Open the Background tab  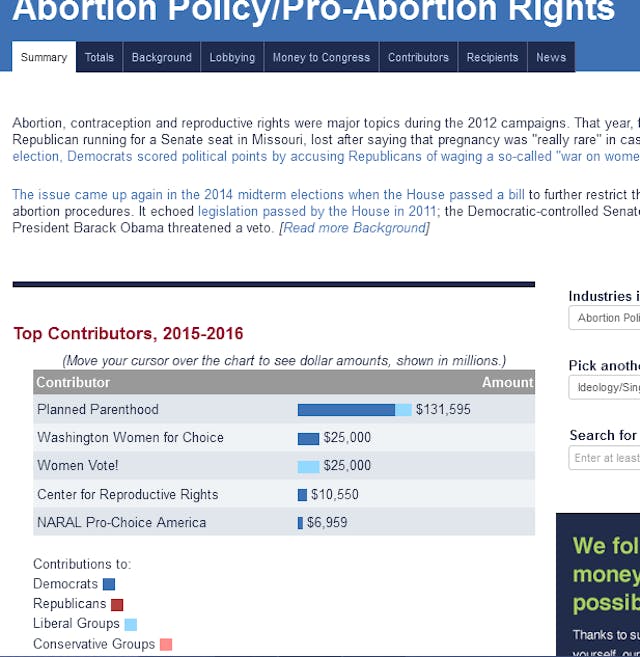pyautogui.click(x=161, y=57)
